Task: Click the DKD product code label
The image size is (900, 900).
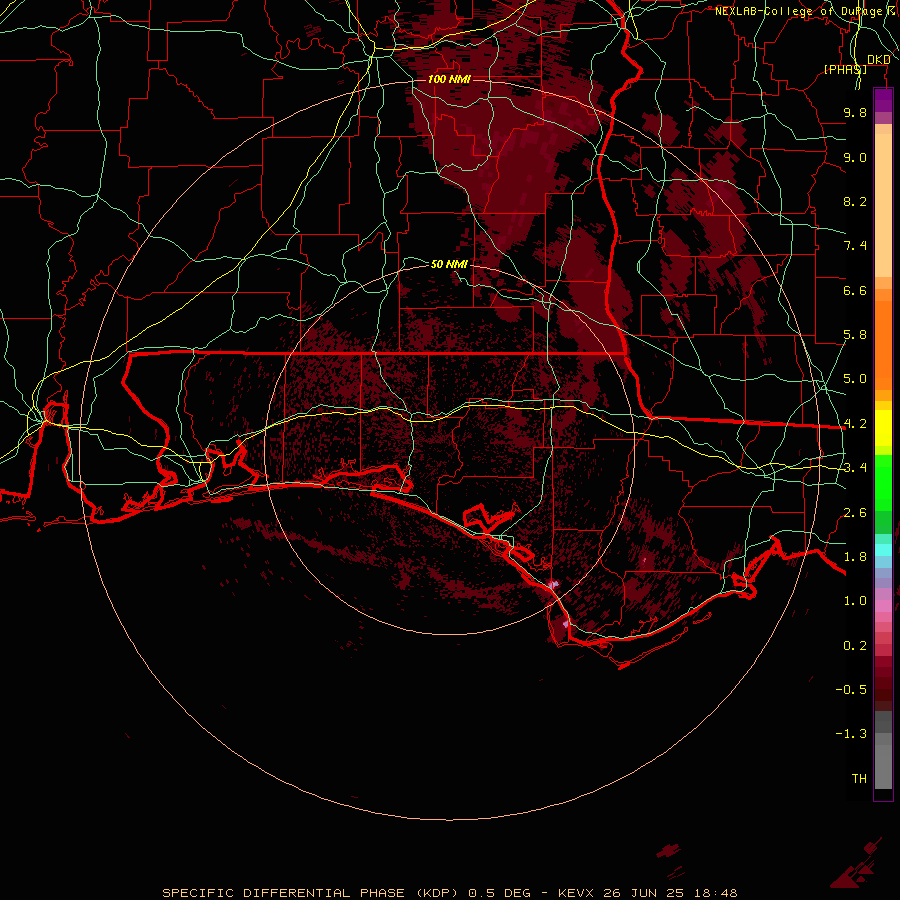Action: tap(878, 60)
